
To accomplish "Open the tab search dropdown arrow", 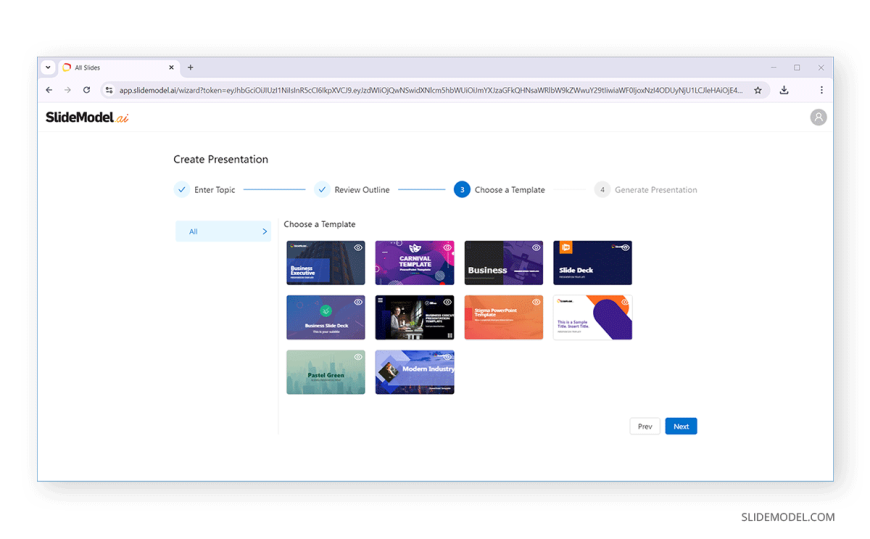I will click(48, 68).
